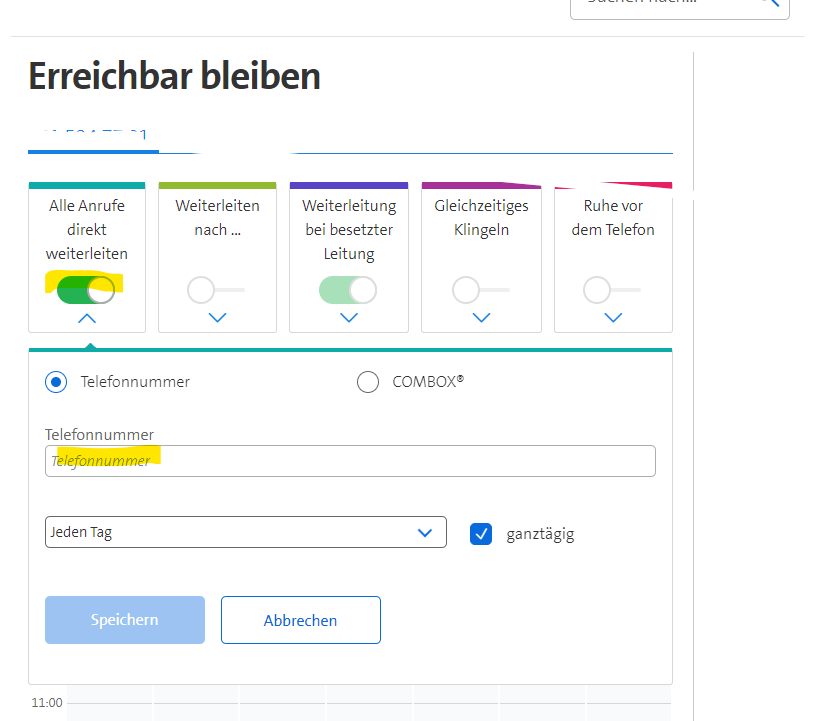The image size is (840, 721).
Task: Expand the 'Gleichzeitiges Klingeln' chevron
Action: pyautogui.click(x=481, y=318)
